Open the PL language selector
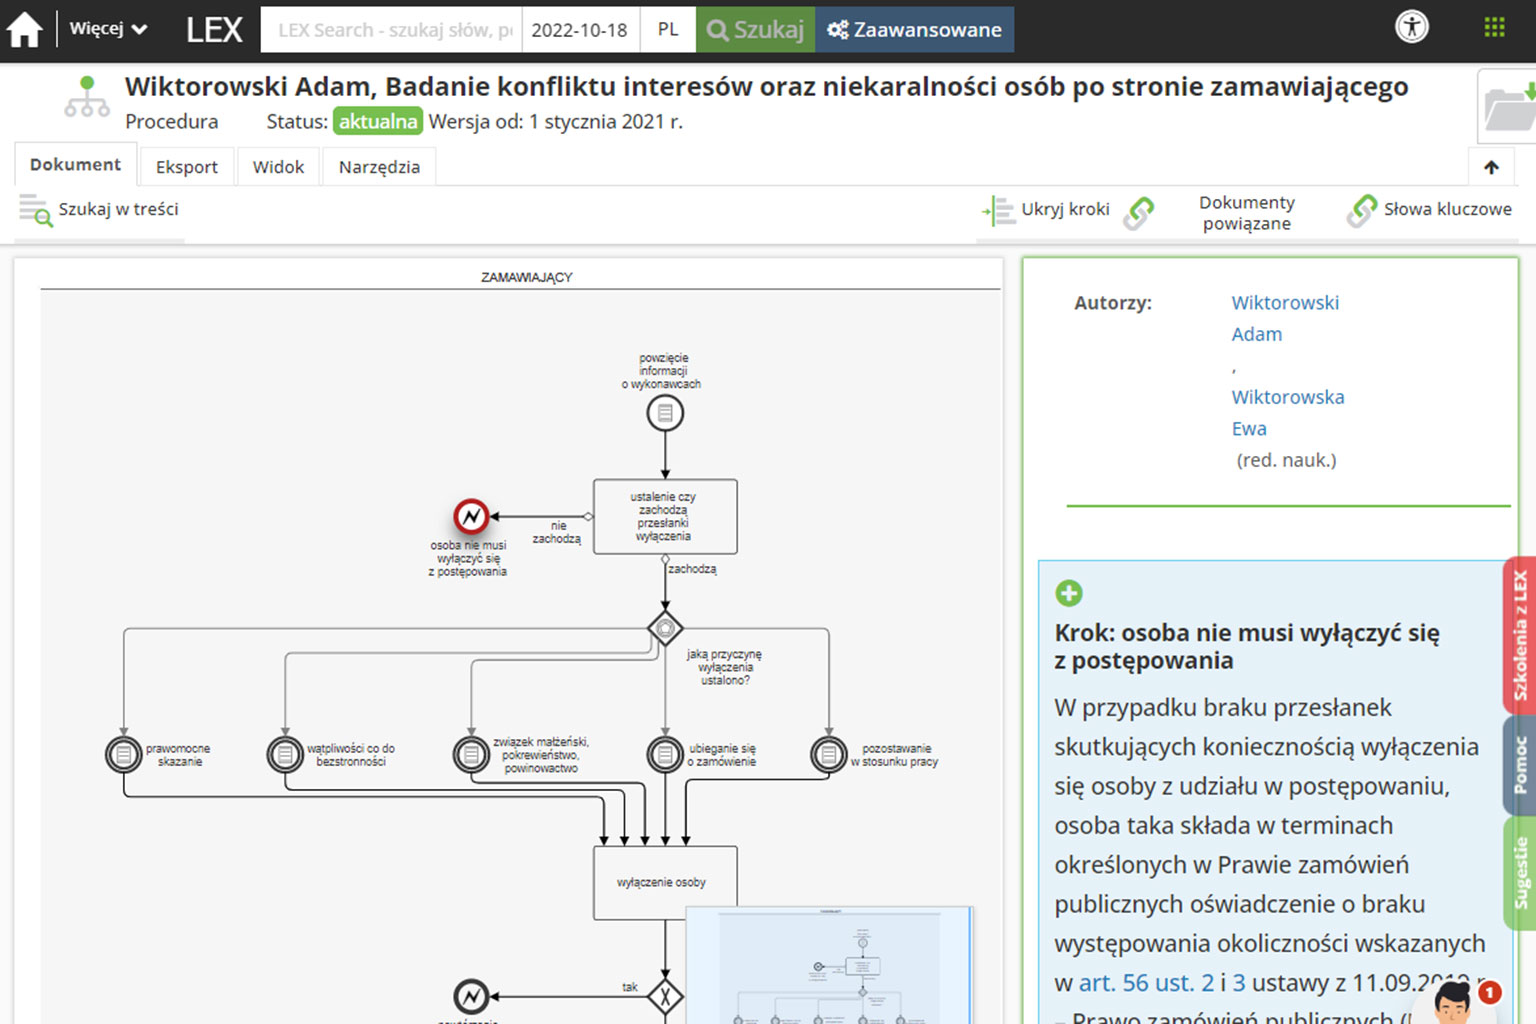 tap(668, 30)
